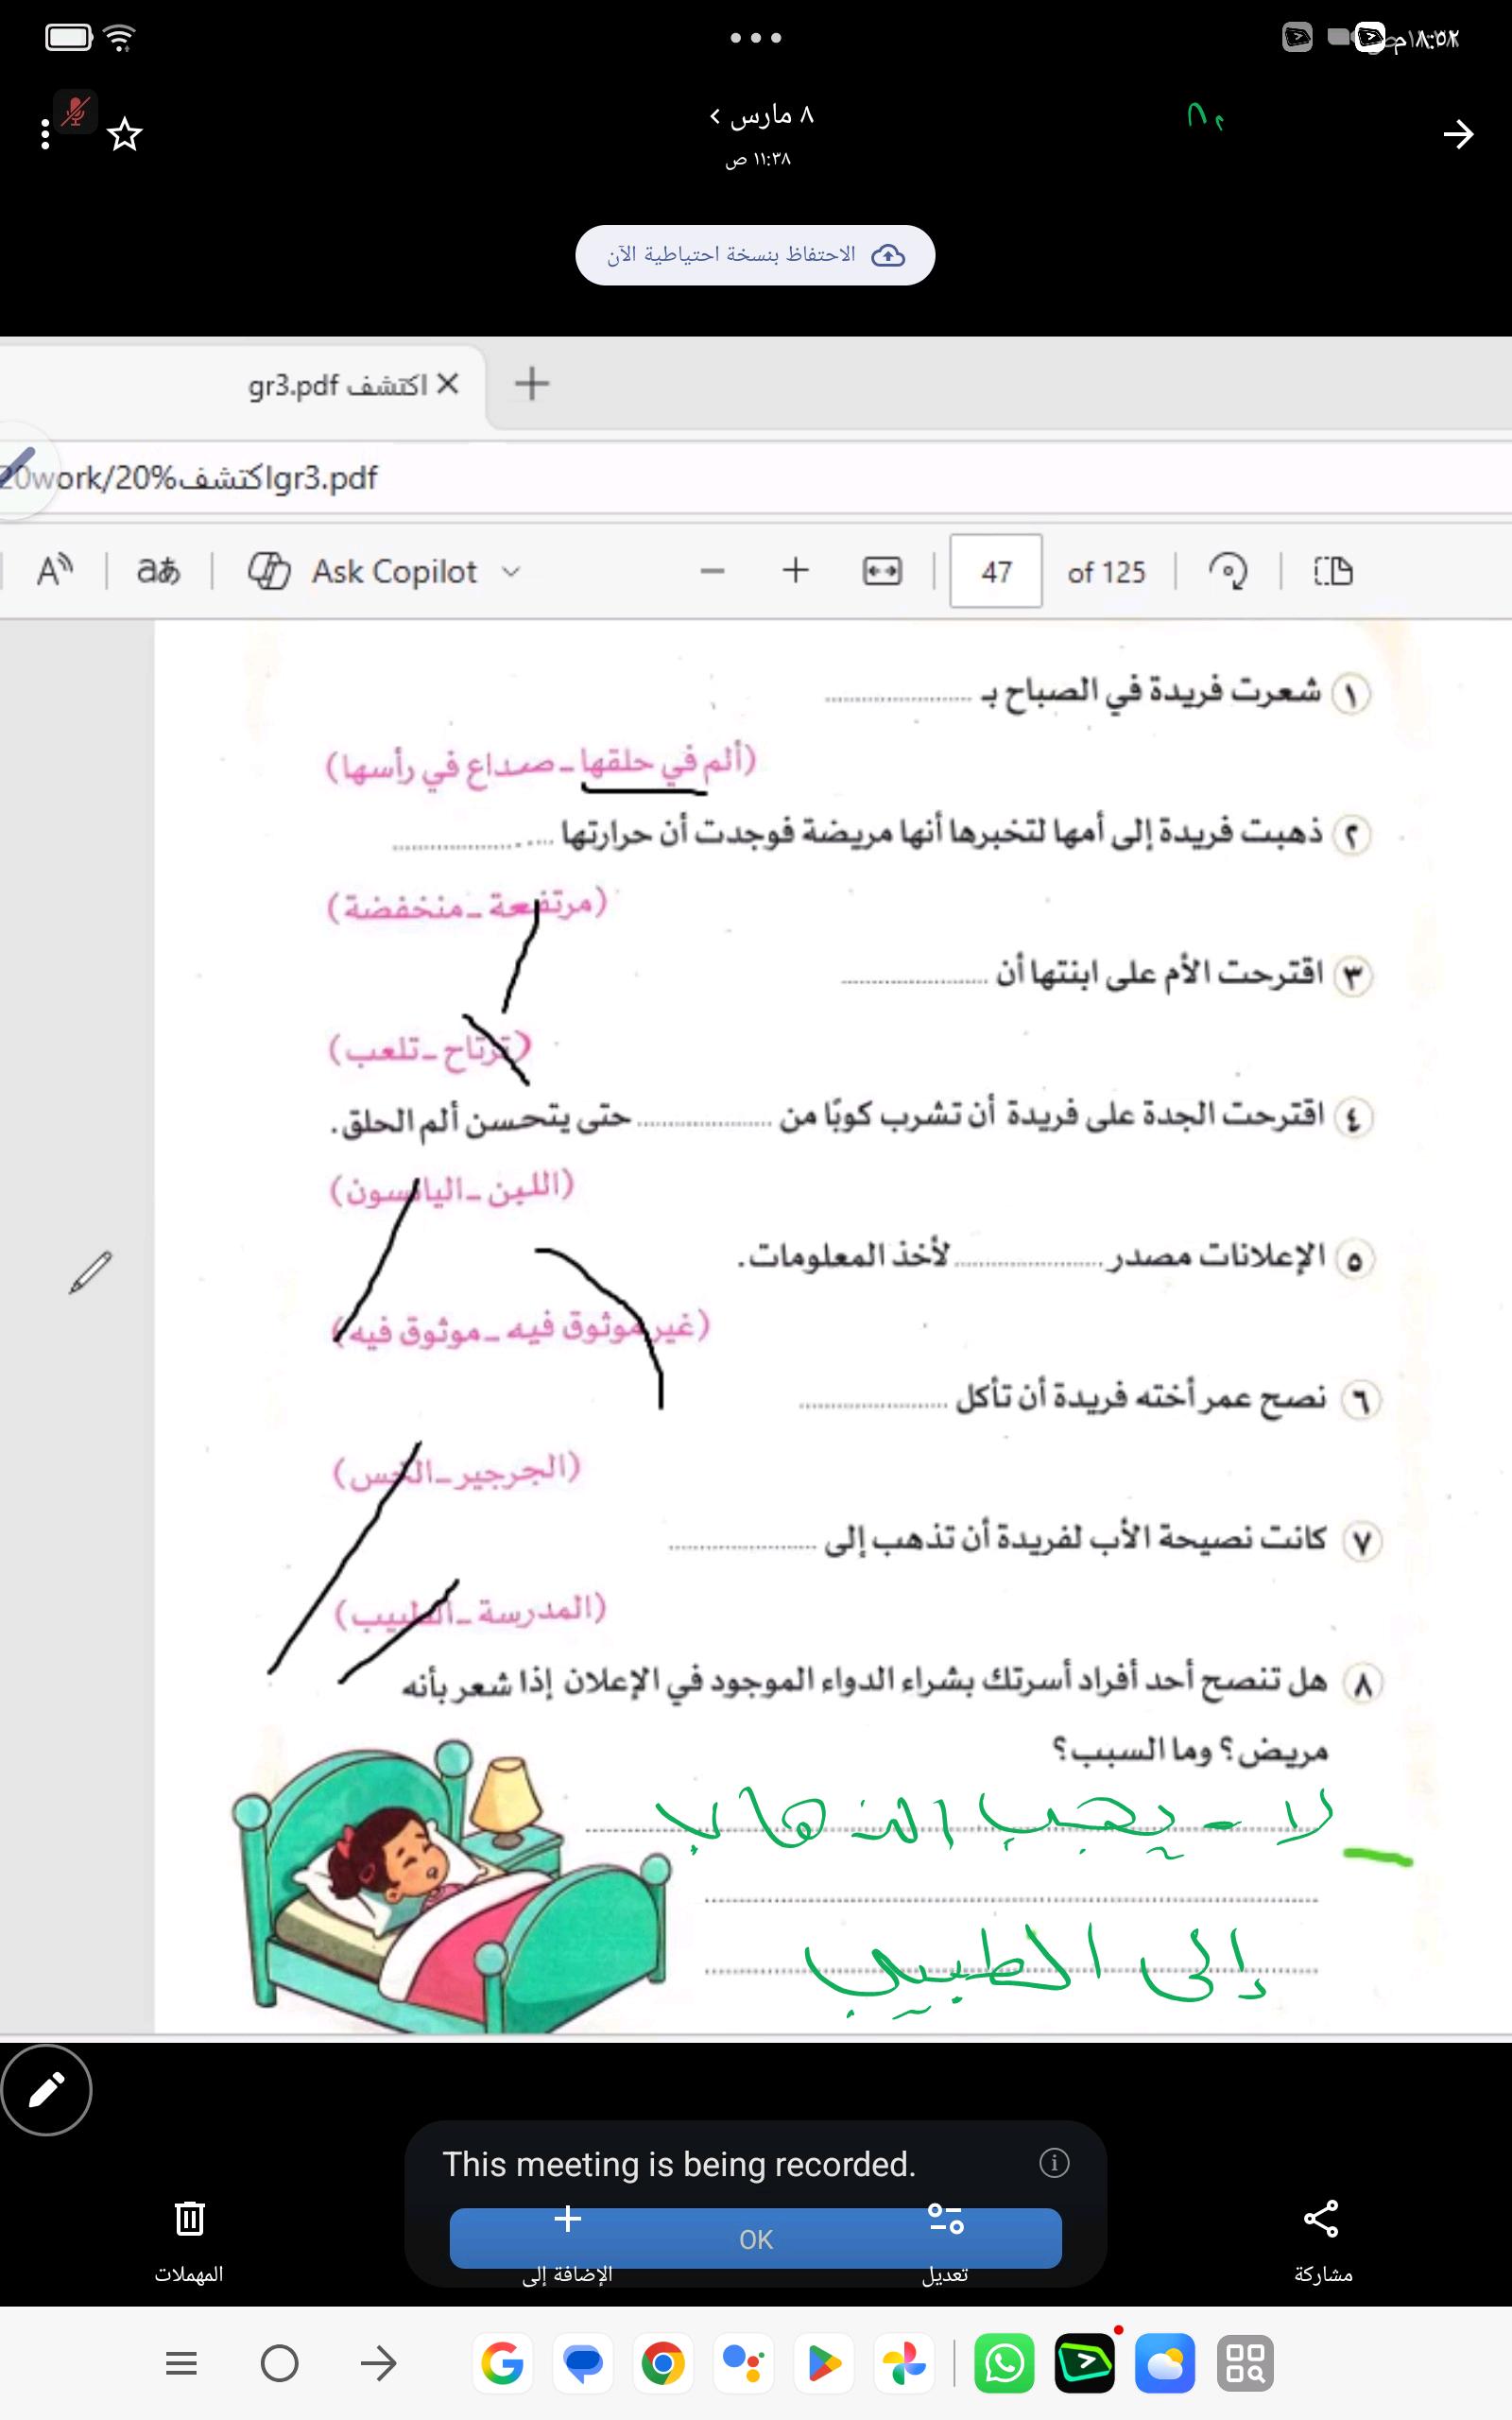The width and height of the screenshot is (1512, 2420).
Task: Click the Fit to width icon
Action: point(882,571)
